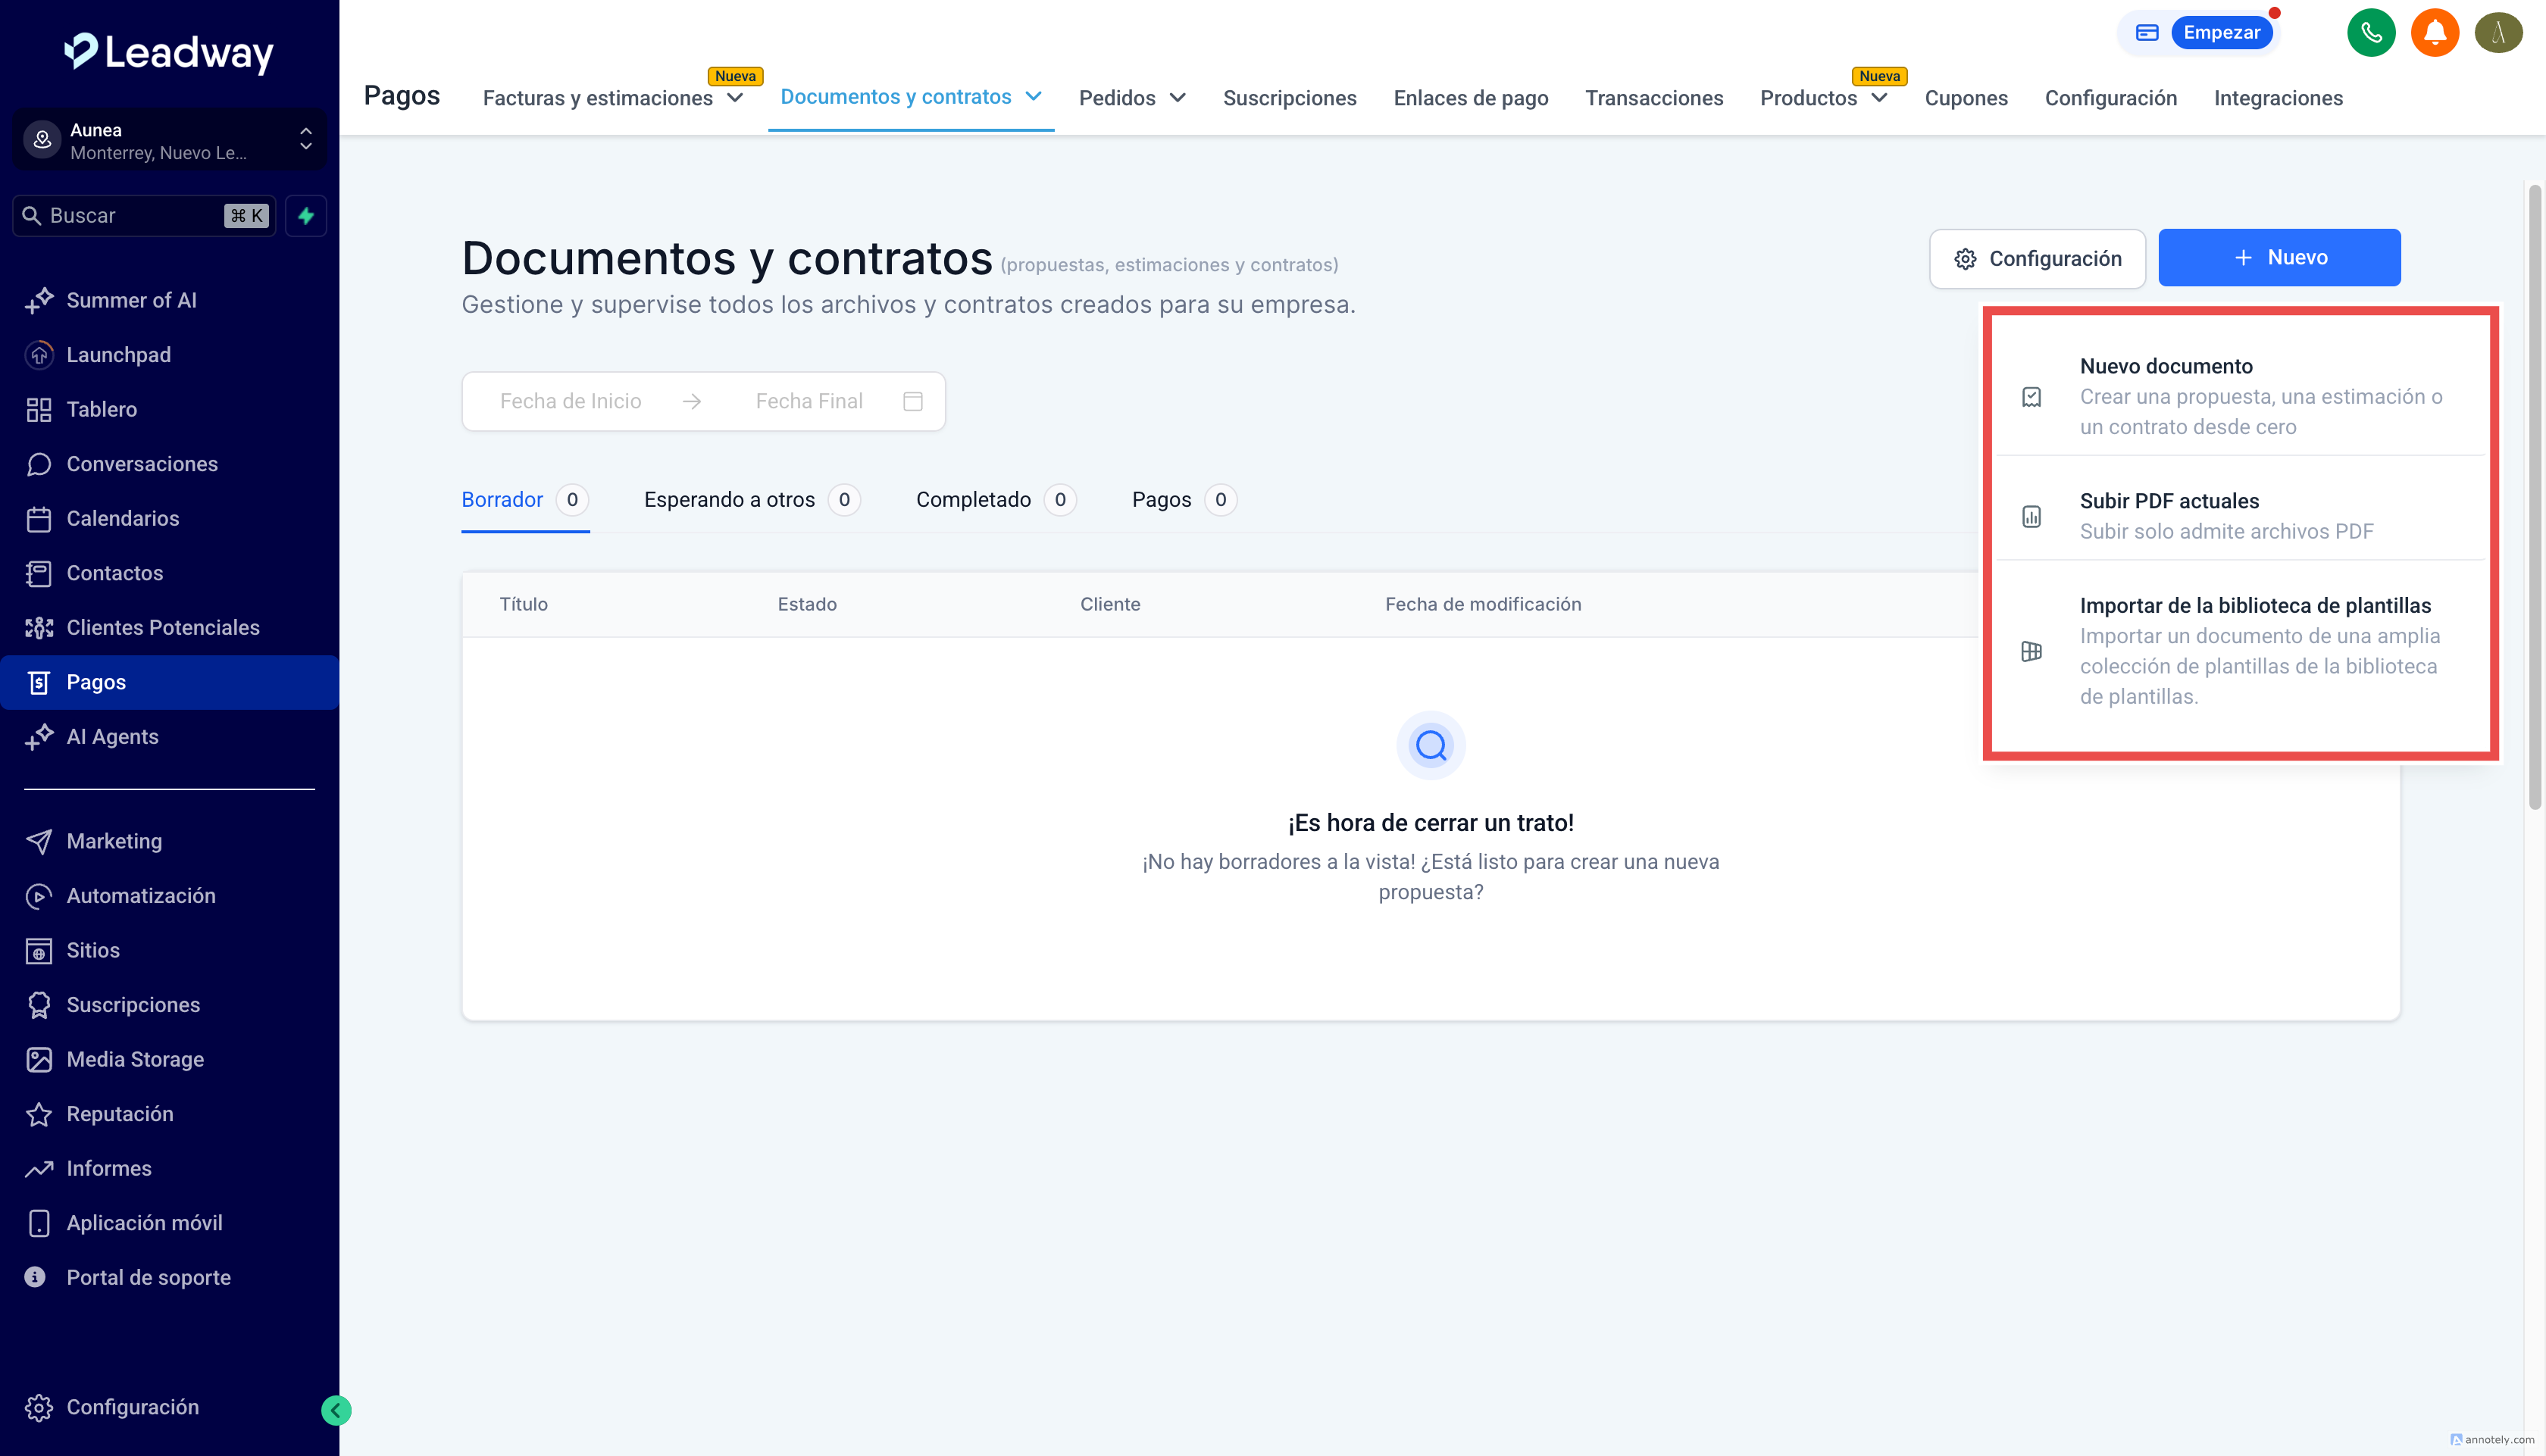Image resolution: width=2546 pixels, height=1456 pixels.
Task: Open Reputación in the sidebar
Action: coord(120,1114)
